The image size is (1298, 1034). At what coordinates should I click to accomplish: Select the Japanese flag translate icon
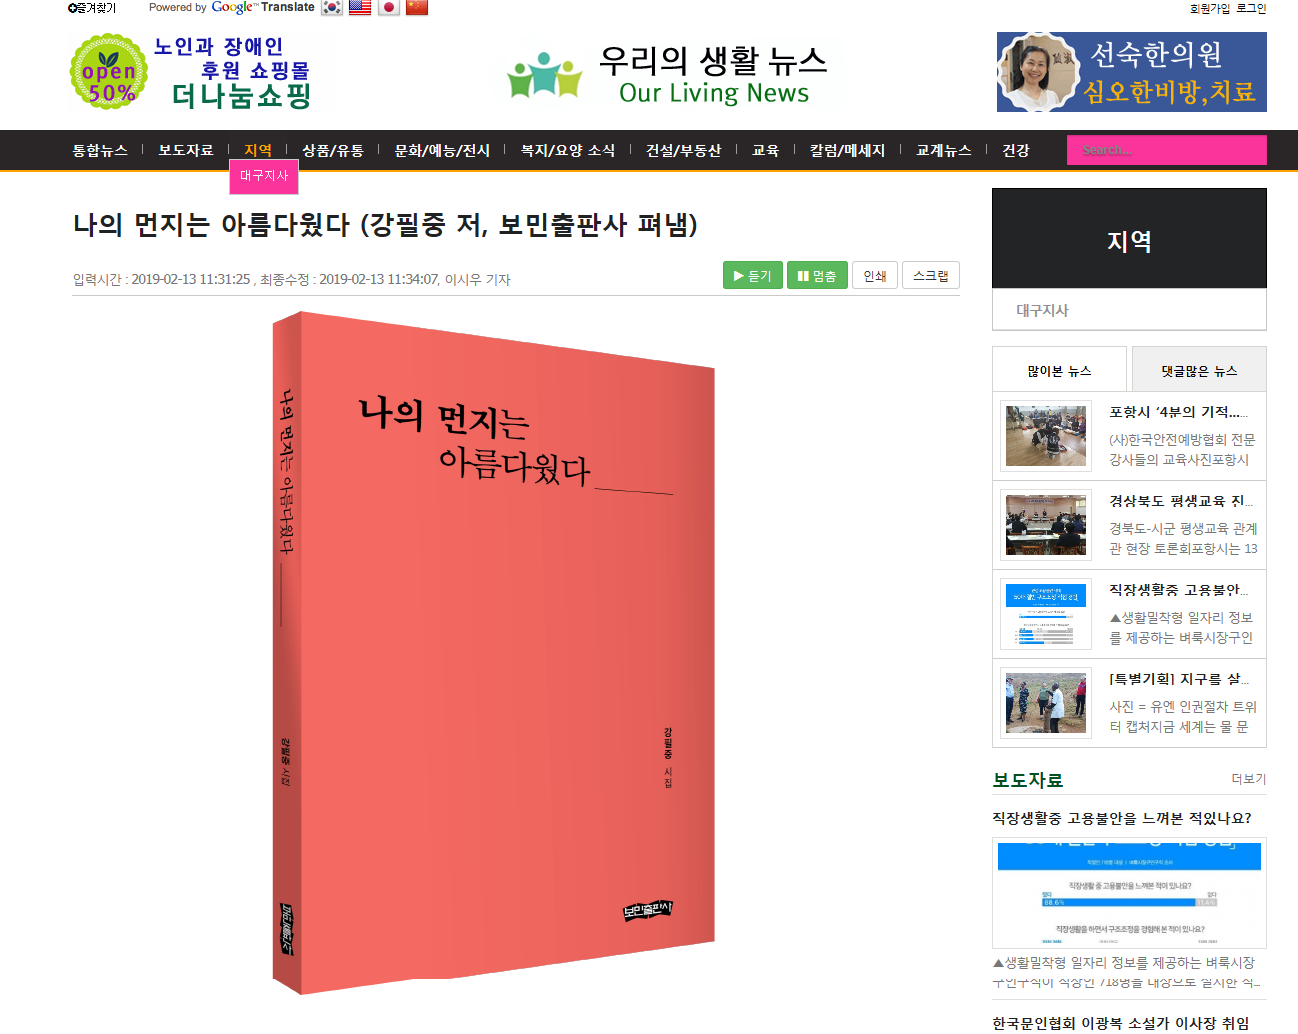pos(389,8)
